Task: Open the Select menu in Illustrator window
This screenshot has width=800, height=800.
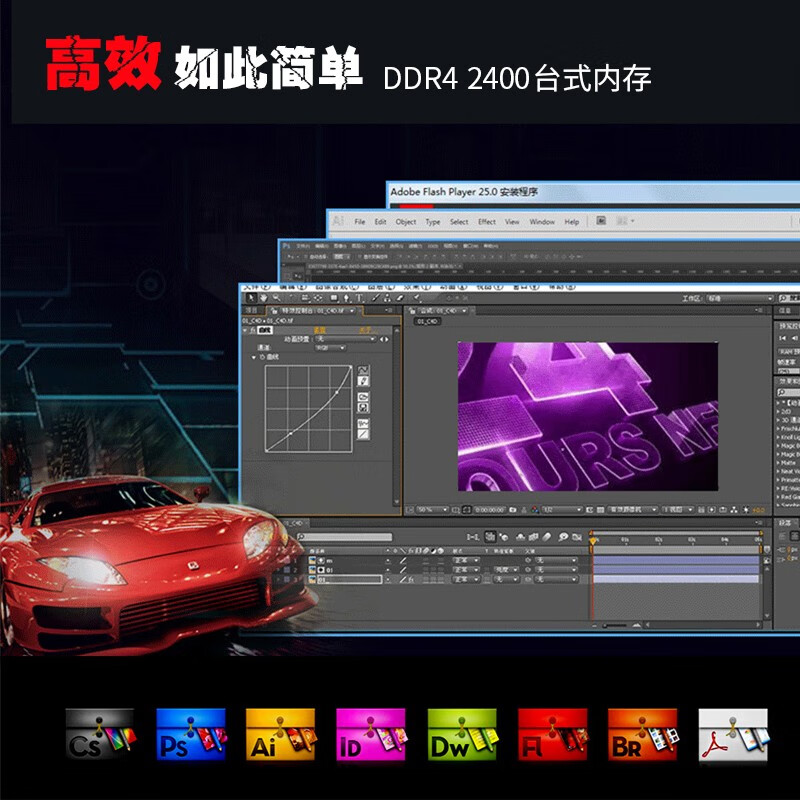Action: [459, 221]
